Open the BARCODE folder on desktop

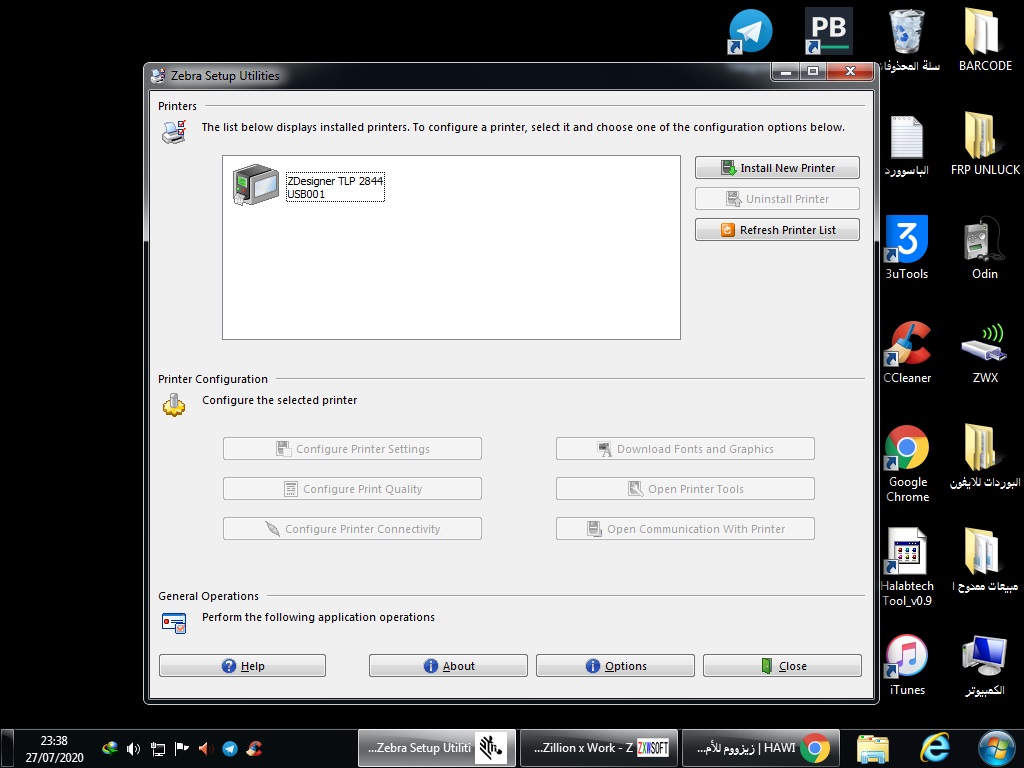tap(985, 40)
